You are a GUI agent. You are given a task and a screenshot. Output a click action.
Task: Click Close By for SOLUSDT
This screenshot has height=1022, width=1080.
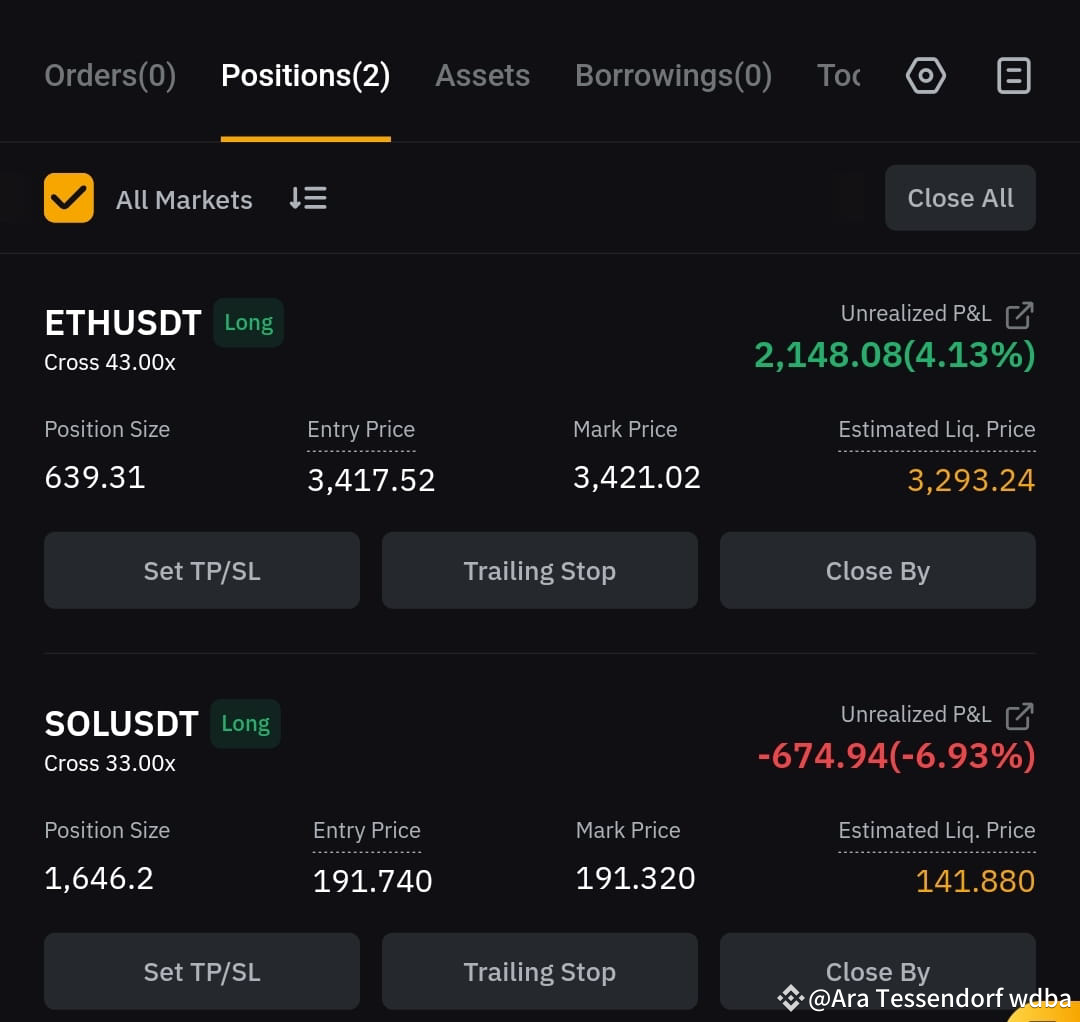point(877,971)
